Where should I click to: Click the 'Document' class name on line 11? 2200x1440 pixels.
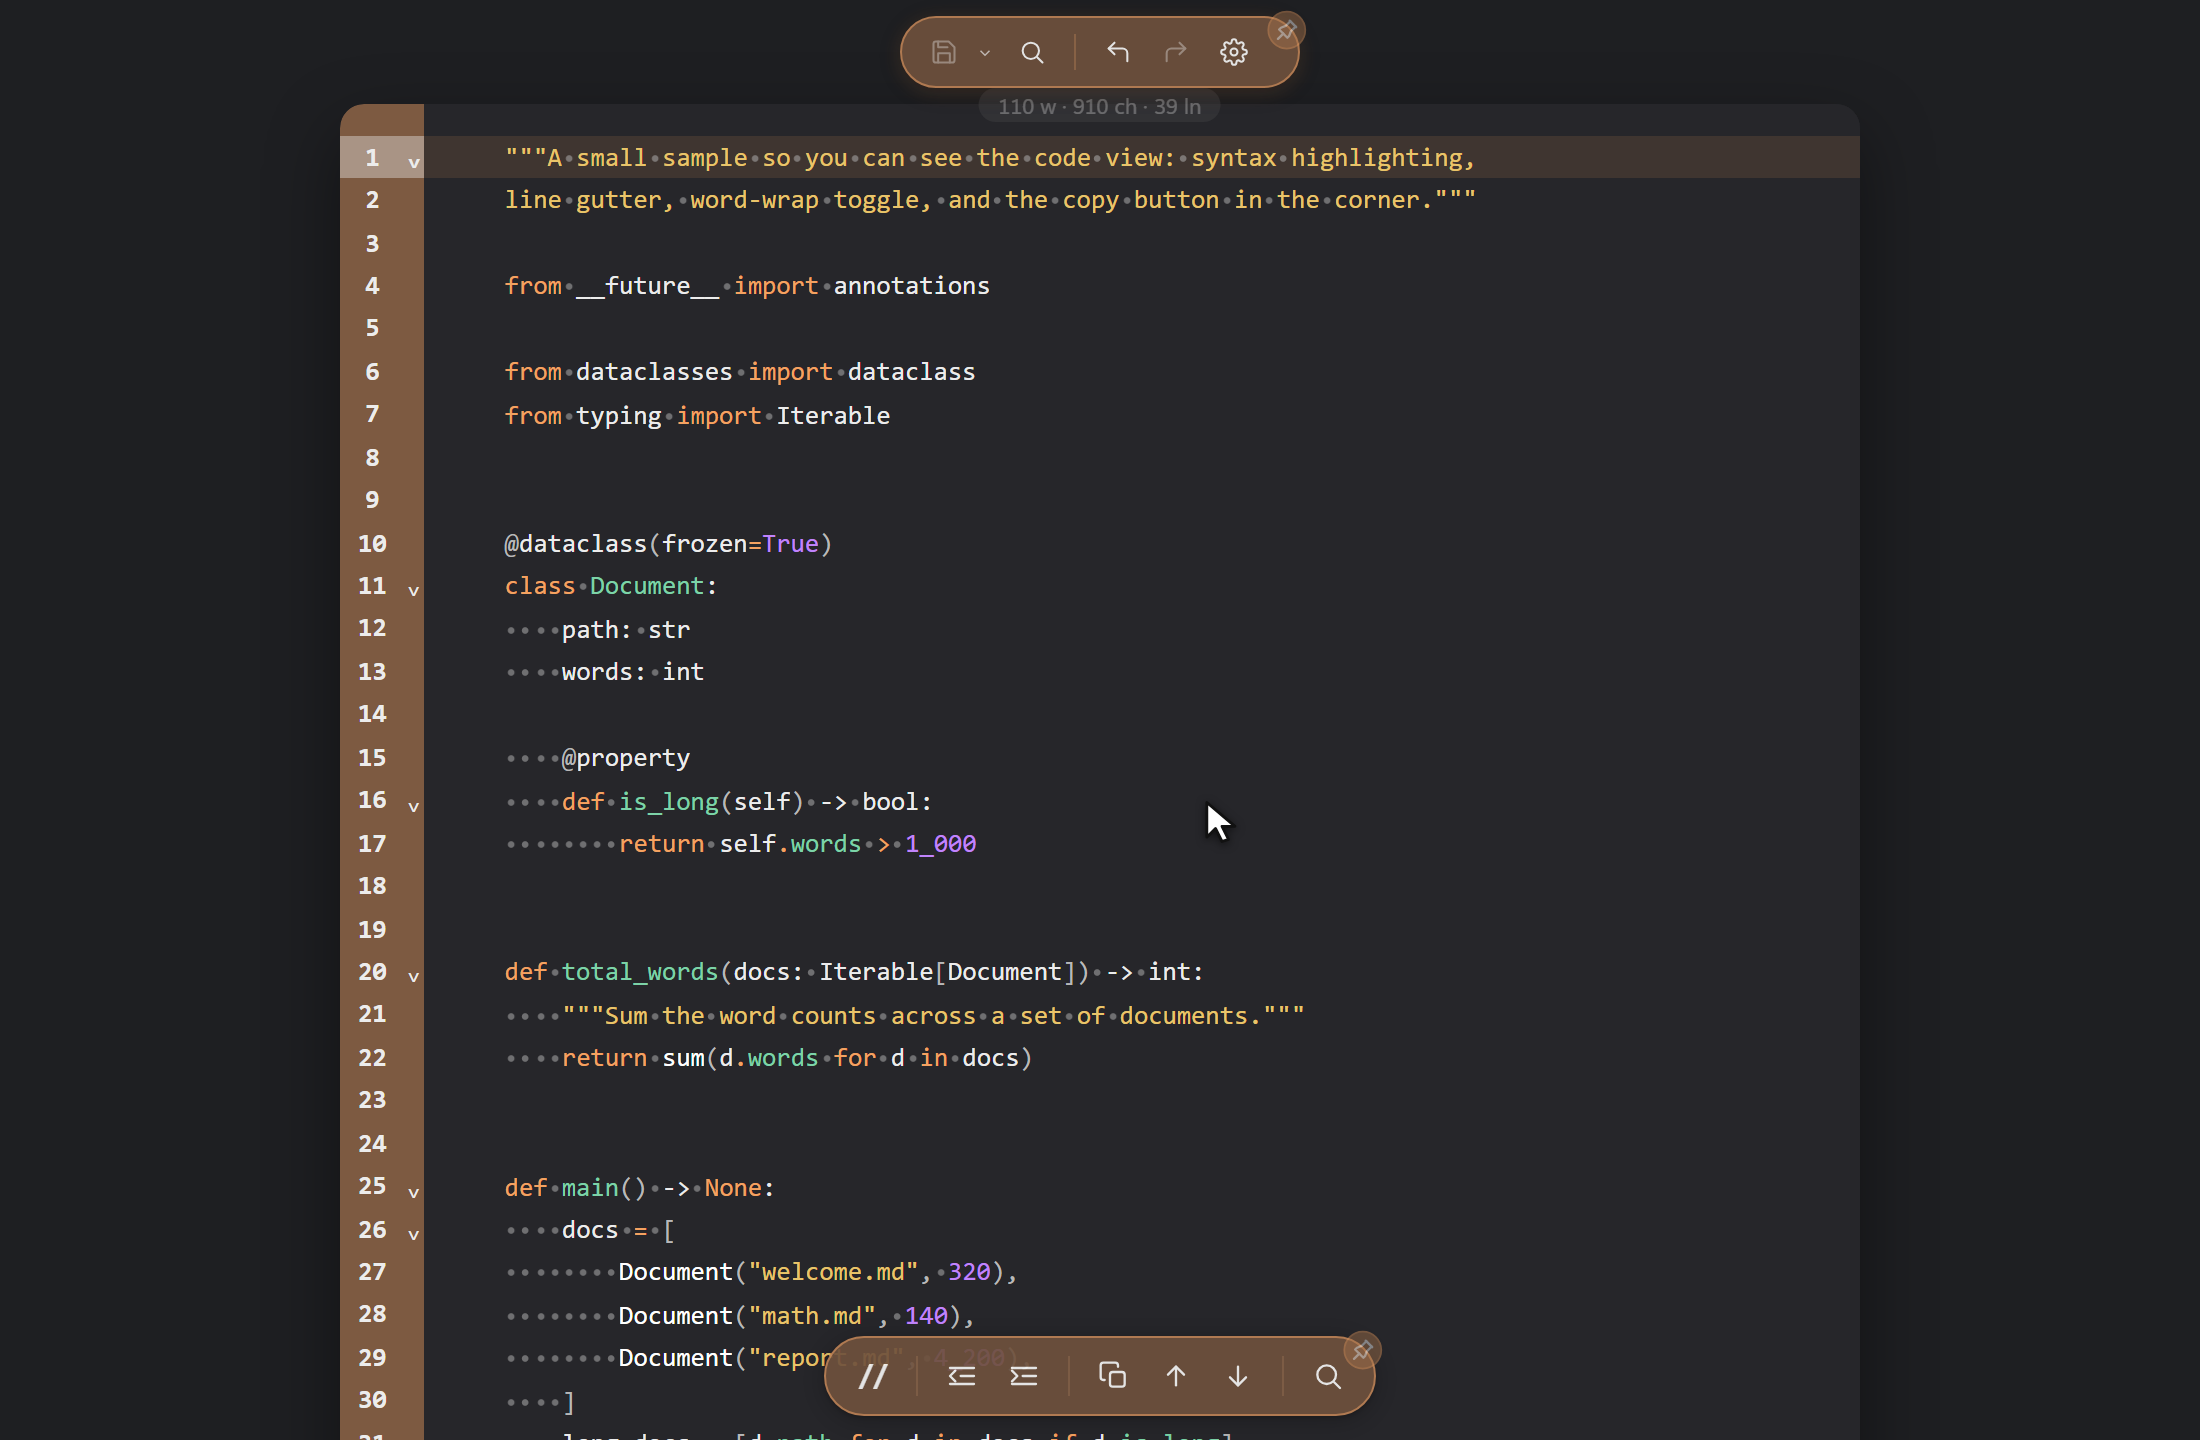coord(647,586)
